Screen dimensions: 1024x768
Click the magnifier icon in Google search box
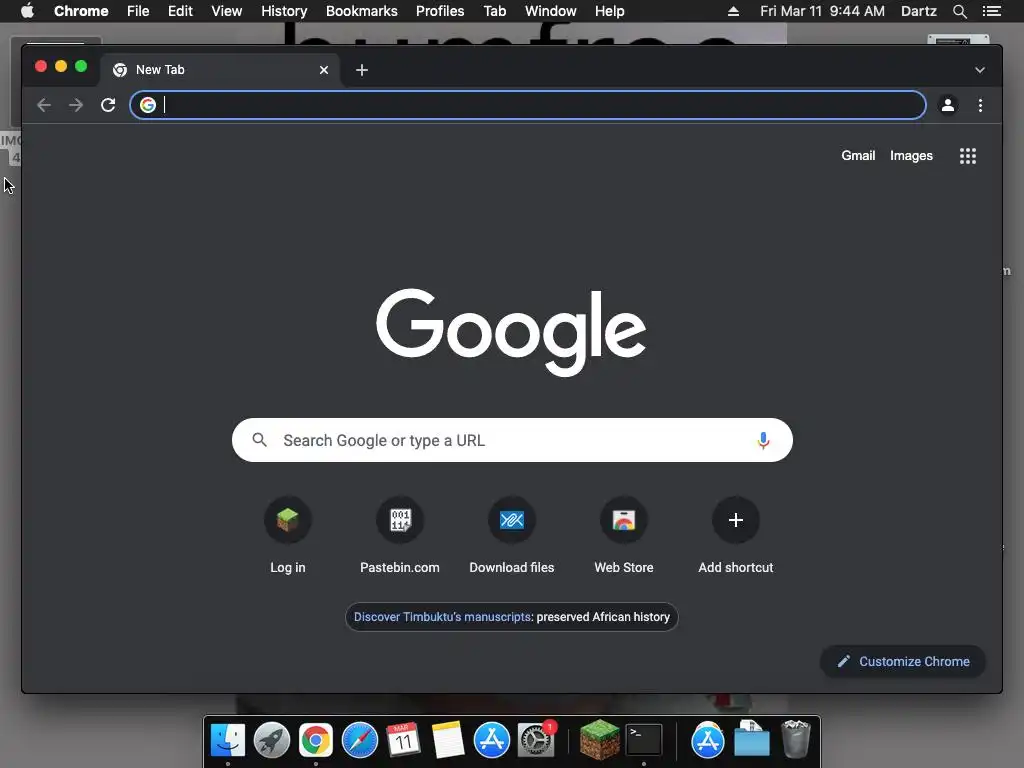point(259,440)
